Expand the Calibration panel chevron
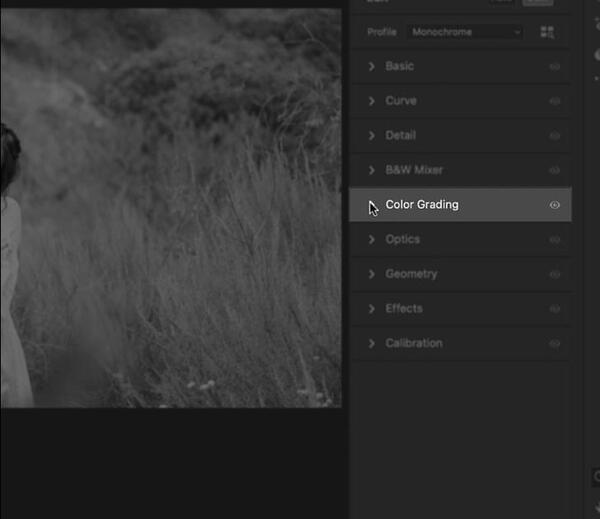Image resolution: width=600 pixels, height=519 pixels. (372, 343)
